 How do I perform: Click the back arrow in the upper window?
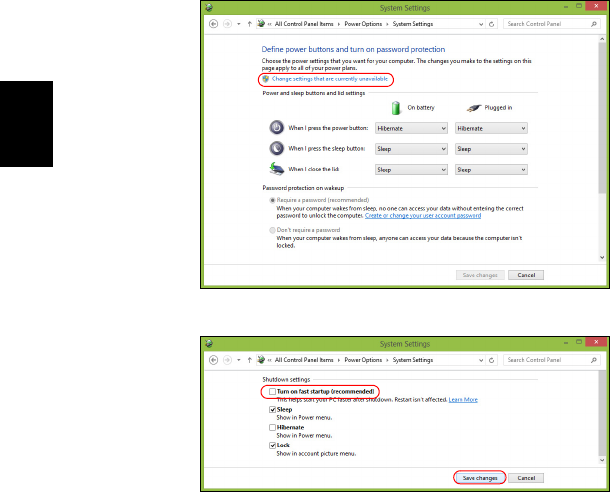click(x=213, y=24)
